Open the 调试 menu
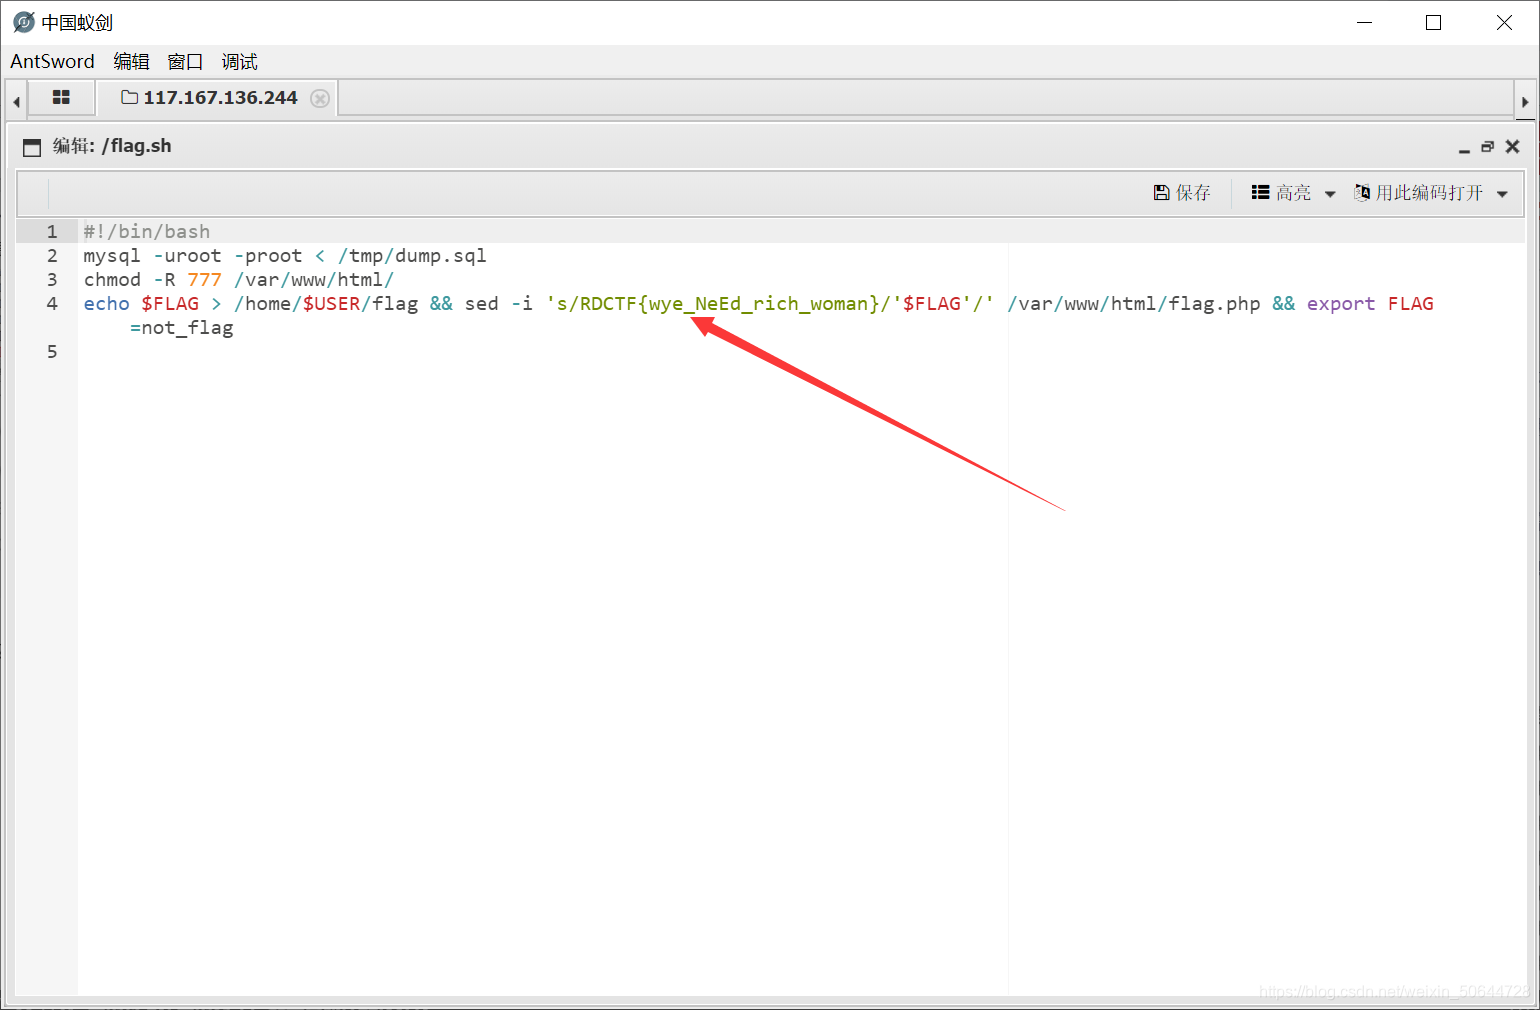The width and height of the screenshot is (1540, 1010). point(239,61)
